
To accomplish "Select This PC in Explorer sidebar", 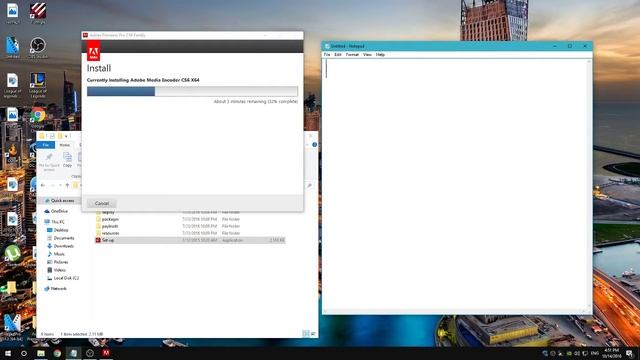I will (55, 222).
